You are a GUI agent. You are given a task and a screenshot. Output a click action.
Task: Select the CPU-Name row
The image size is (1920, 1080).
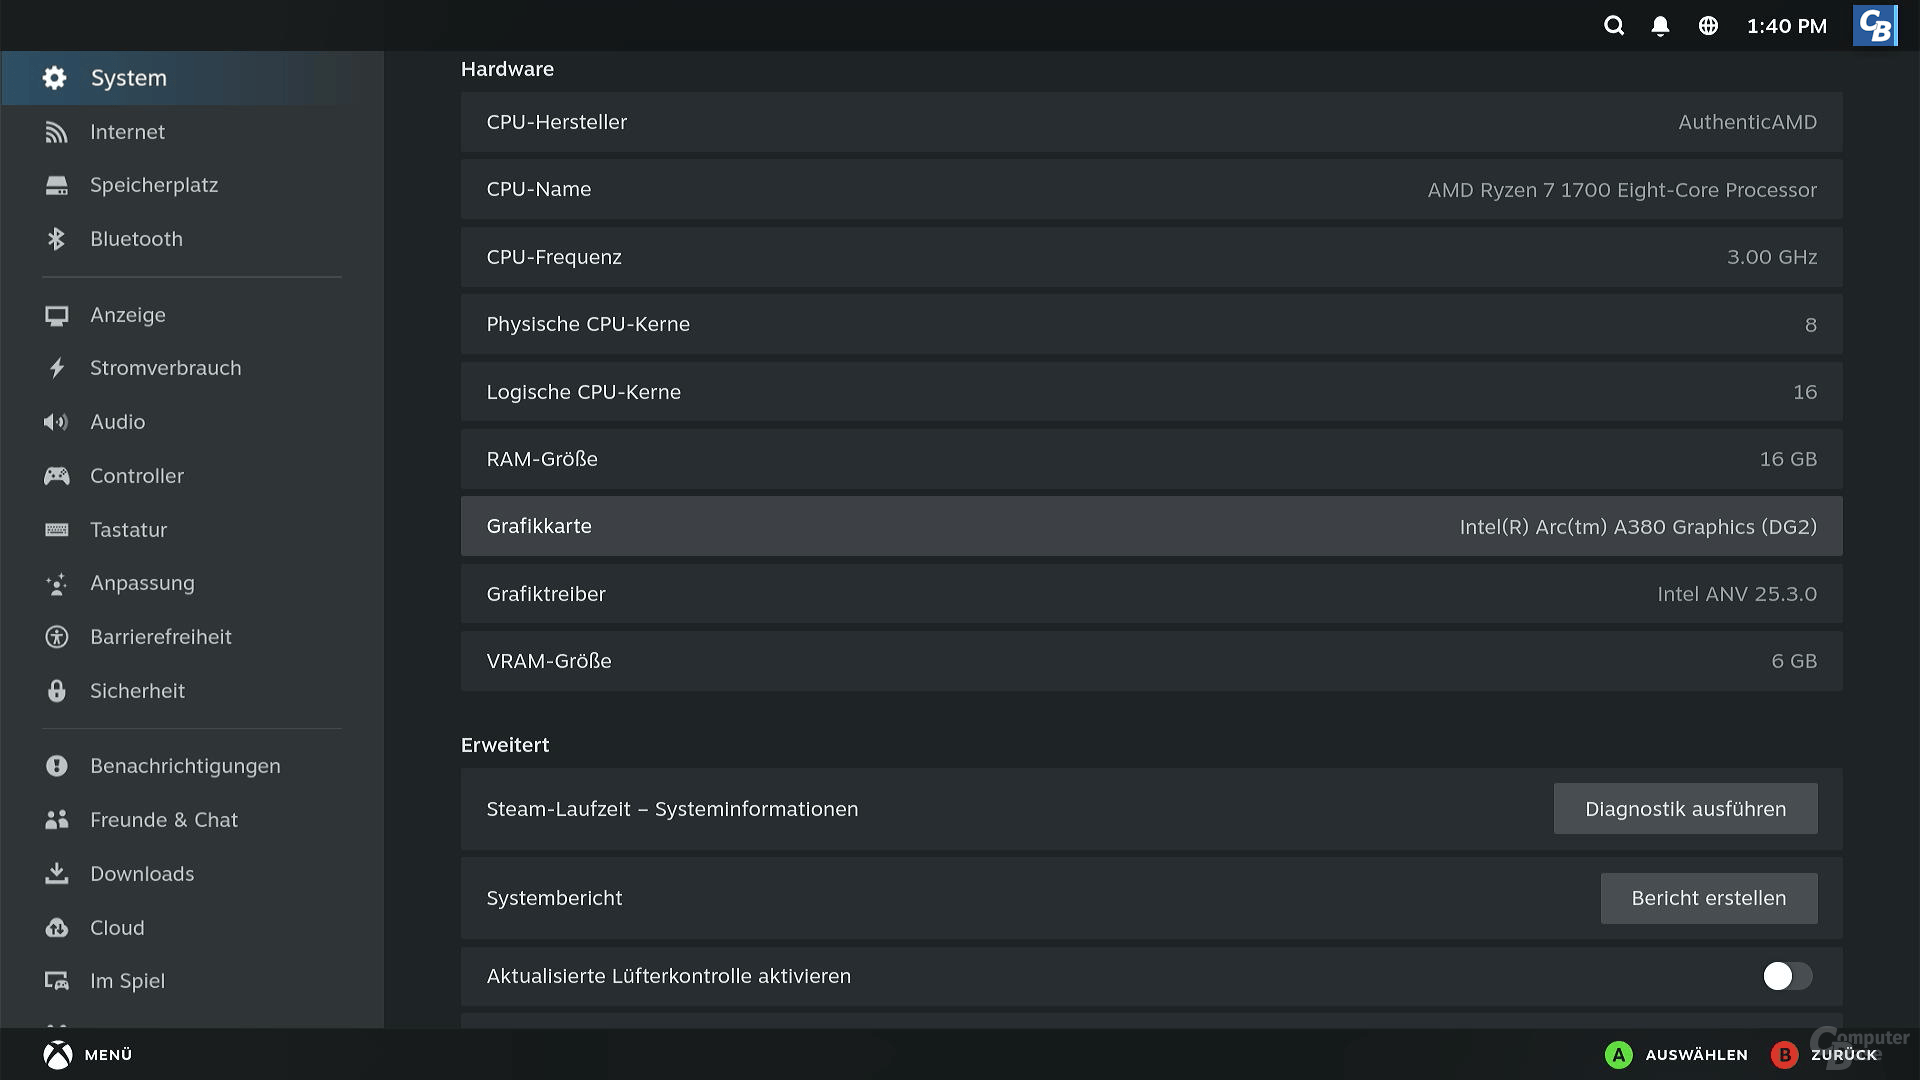pyautogui.click(x=1151, y=190)
